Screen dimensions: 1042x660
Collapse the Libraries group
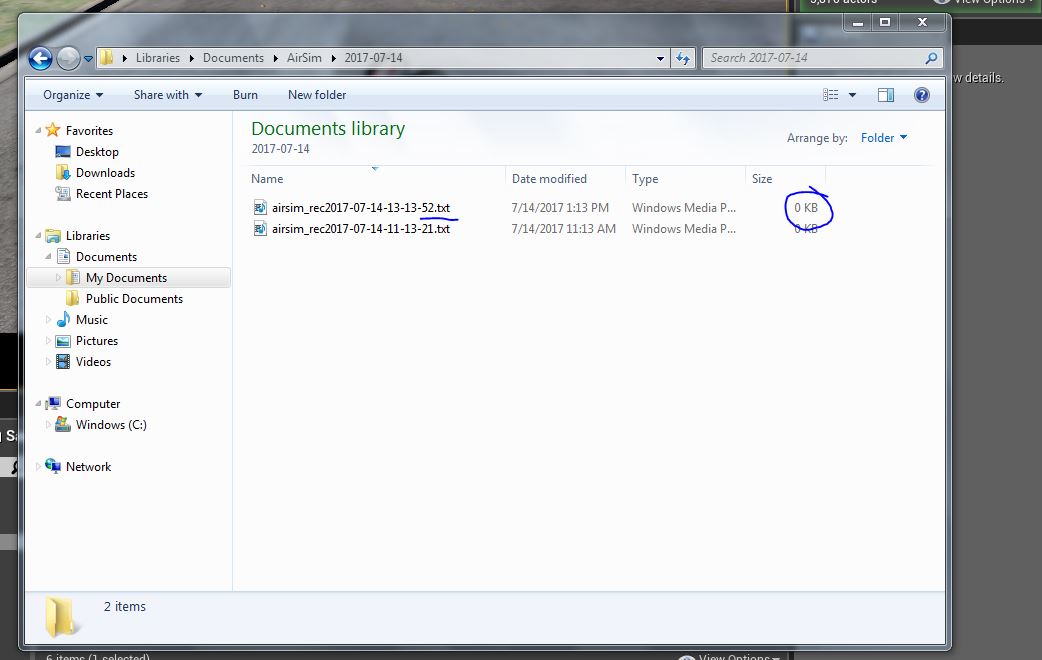38,235
